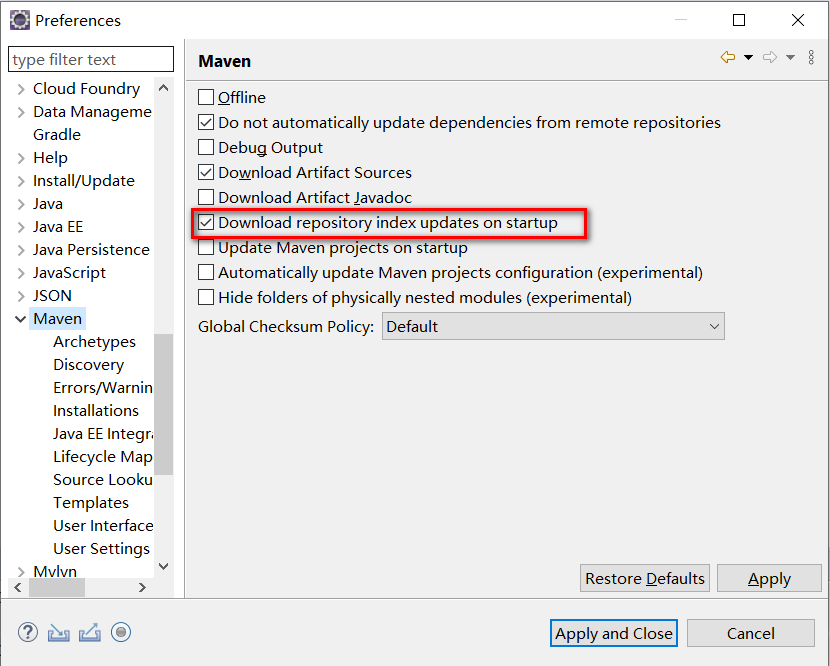830x666 pixels.
Task: Expand the Java EE tree node
Action: pyautogui.click(x=21, y=227)
